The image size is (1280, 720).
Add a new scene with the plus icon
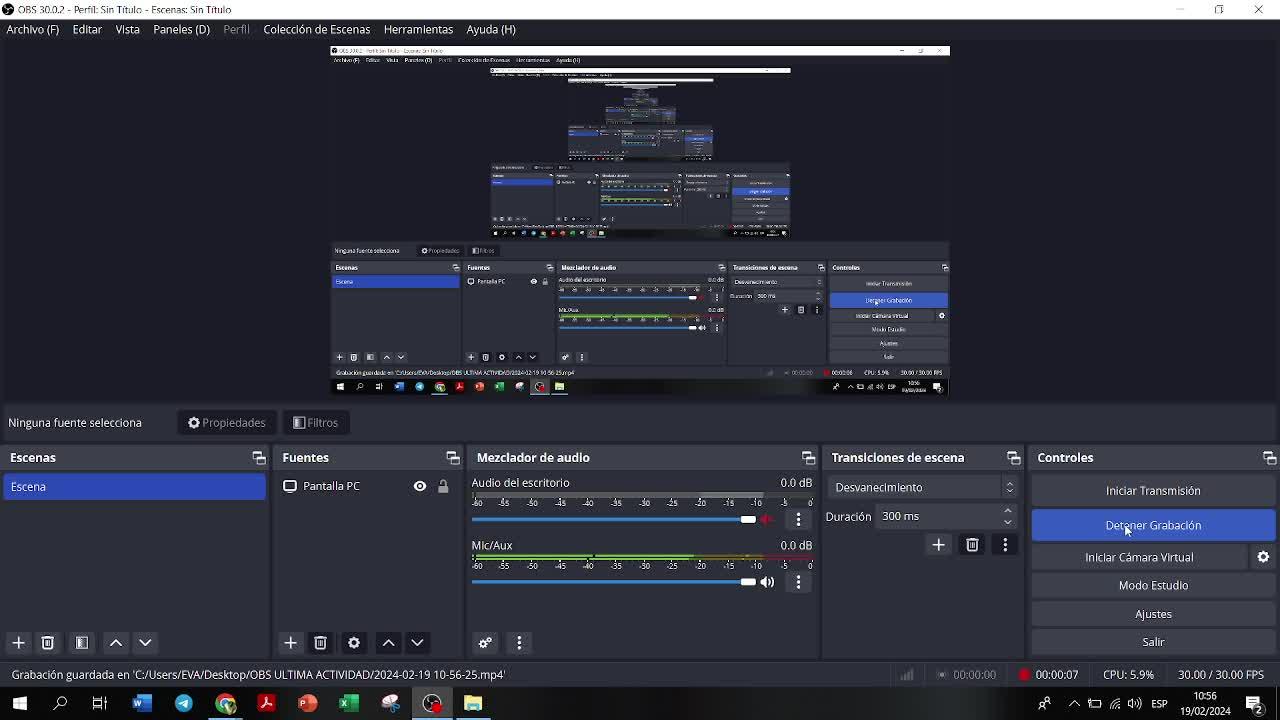18,643
